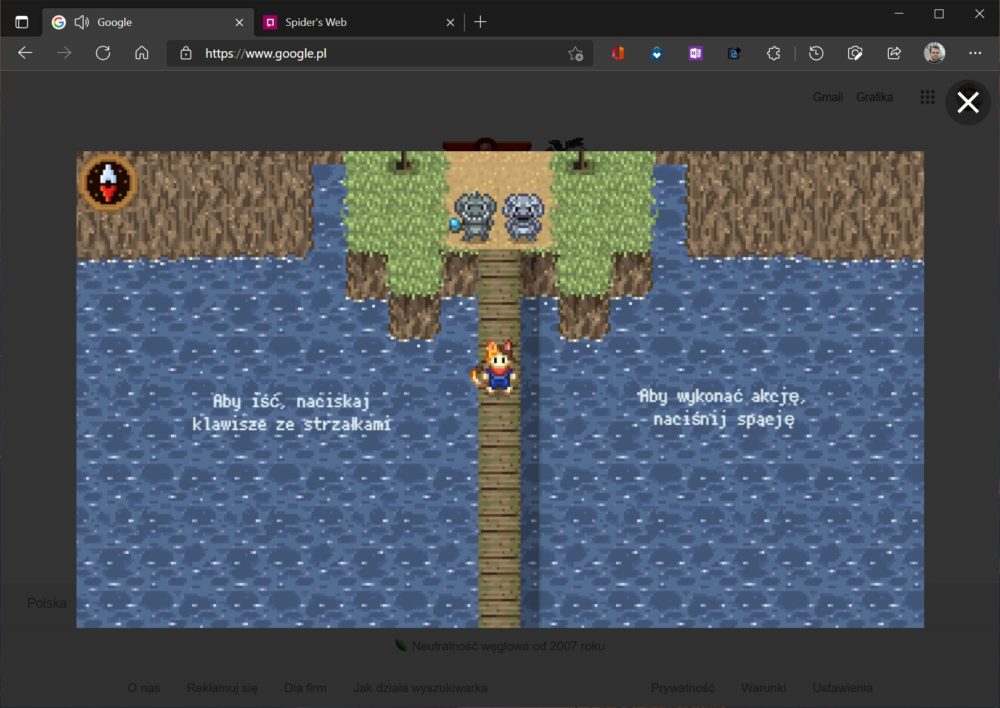Close the Spider's Web tab
The width and height of the screenshot is (1000, 708).
point(450,22)
